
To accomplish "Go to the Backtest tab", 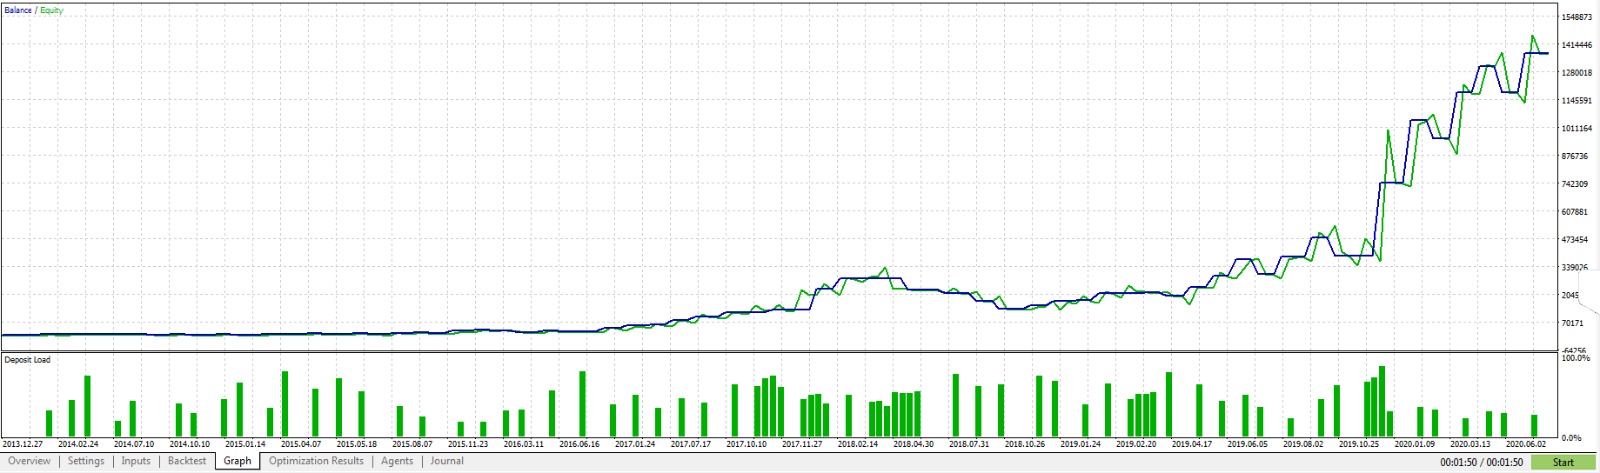I will tap(187, 461).
